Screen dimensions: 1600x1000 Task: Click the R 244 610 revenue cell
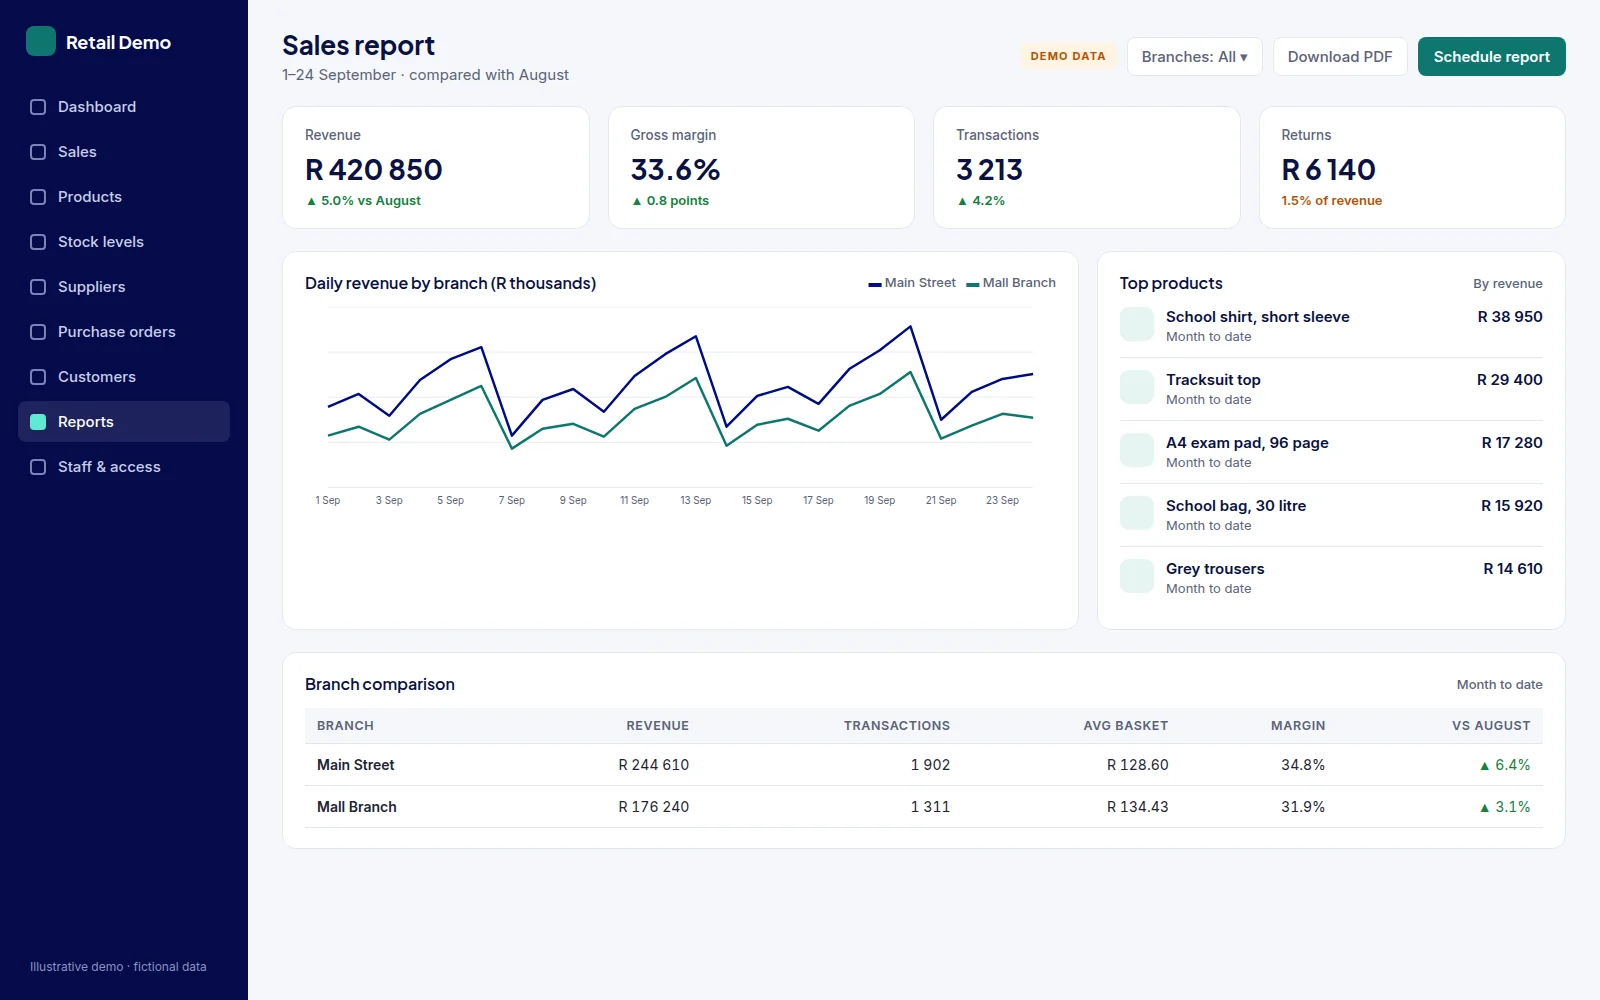654,765
